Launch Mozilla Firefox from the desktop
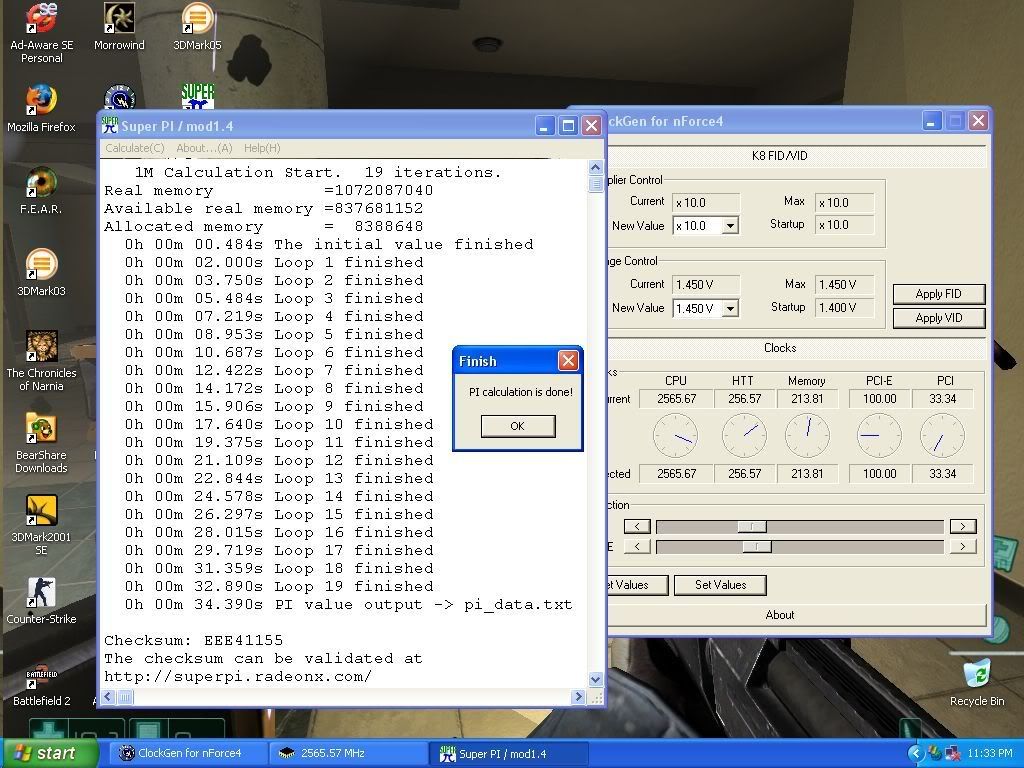 point(41,101)
